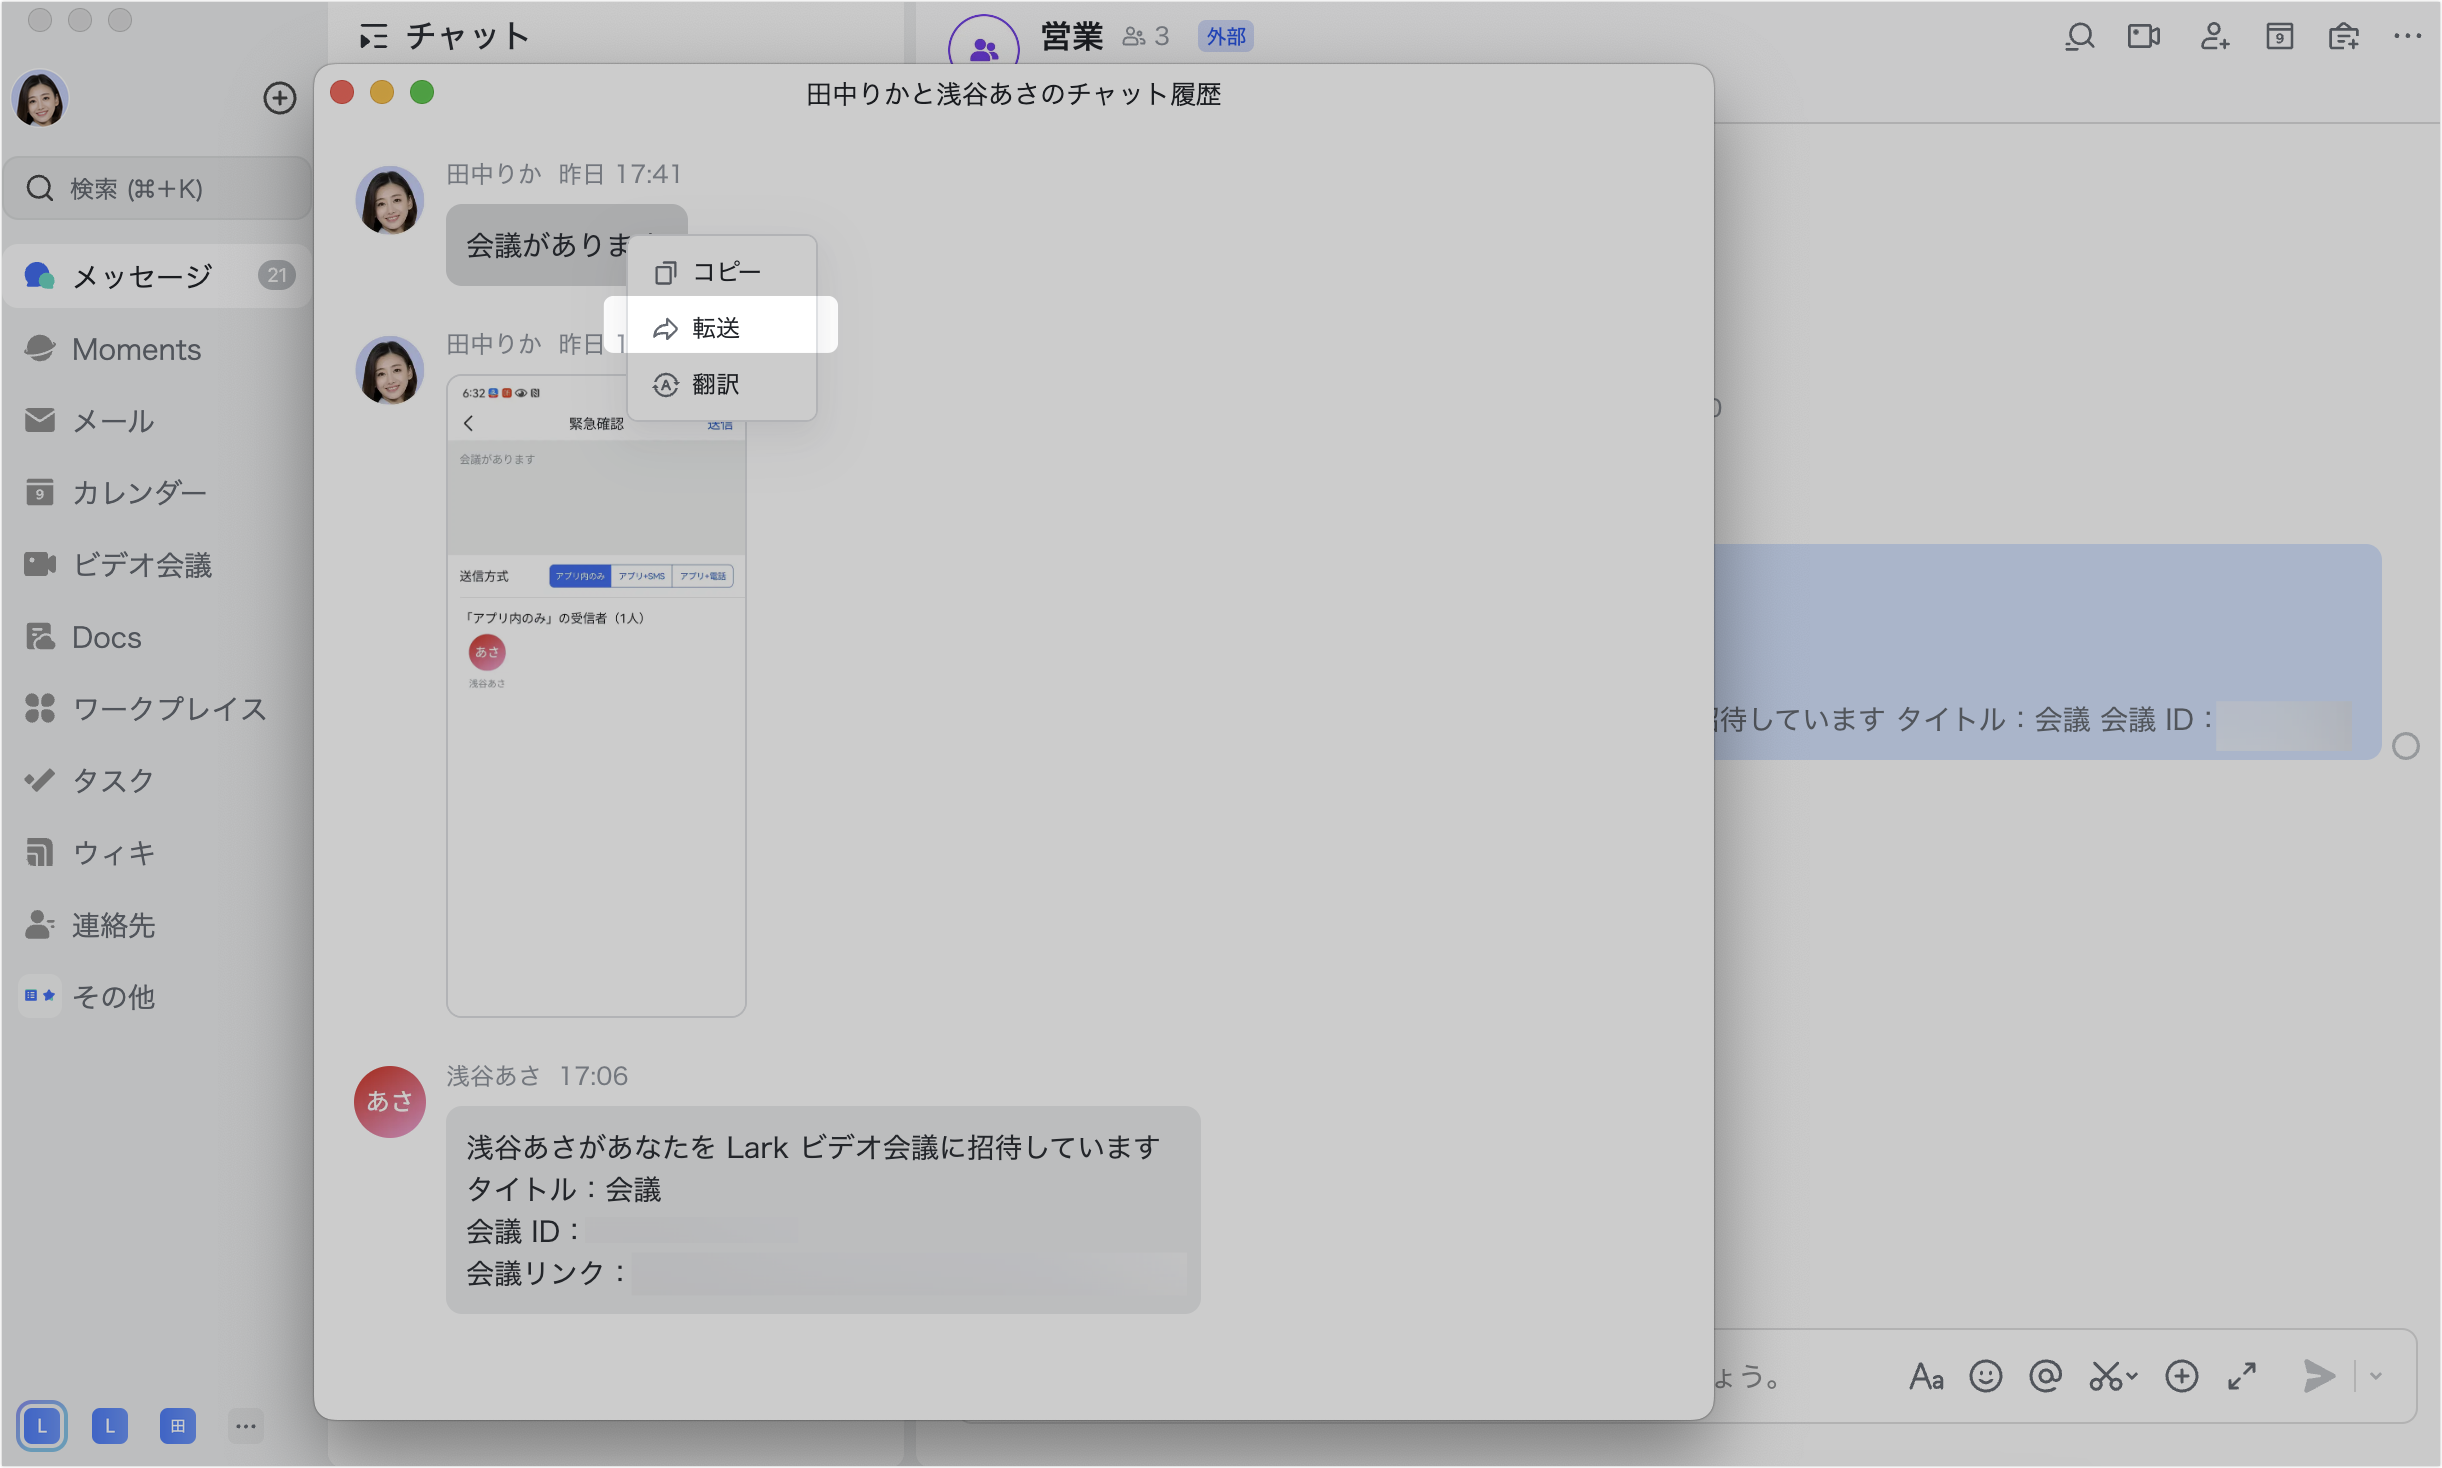Viewport: 2442px width, 1468px height.
Task: Open the shared screenshot thumbnail 緊急確認
Action: click(596, 696)
